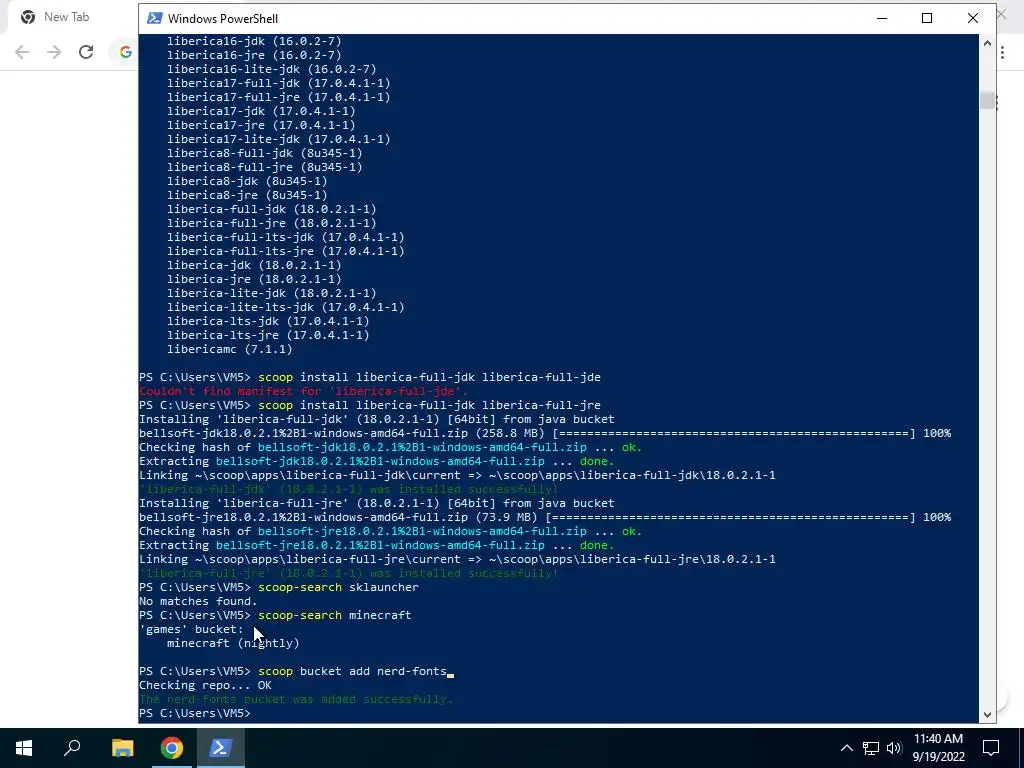The image size is (1024, 768).
Task: Click the 'liberica16-jdk (16.0.2-7)' line
Action: click(x=254, y=41)
